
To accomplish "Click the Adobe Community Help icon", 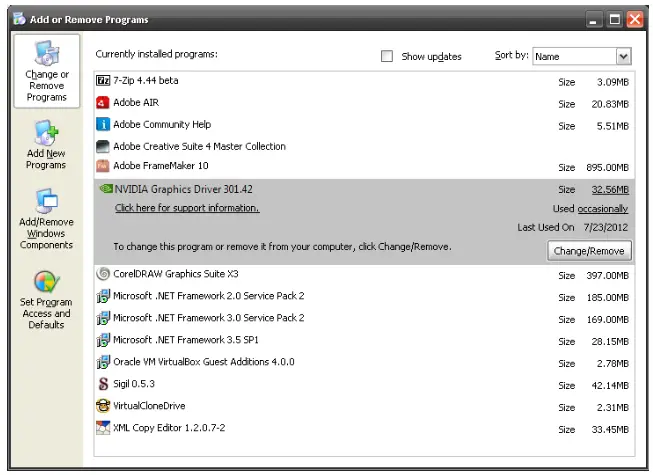I will coord(103,125).
